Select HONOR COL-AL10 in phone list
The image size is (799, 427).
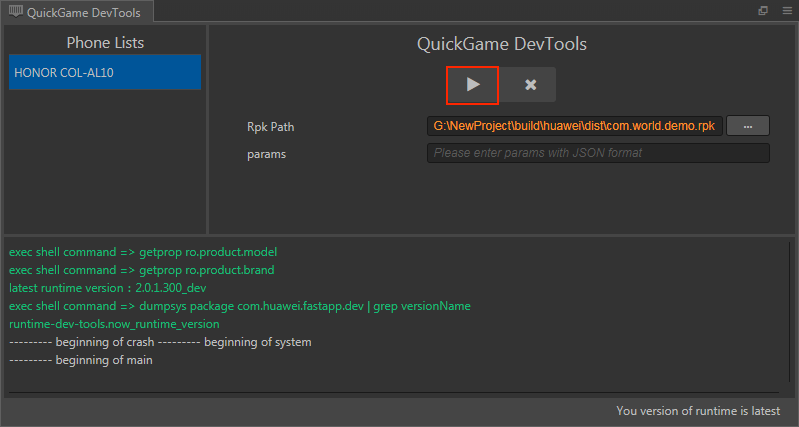click(105, 72)
